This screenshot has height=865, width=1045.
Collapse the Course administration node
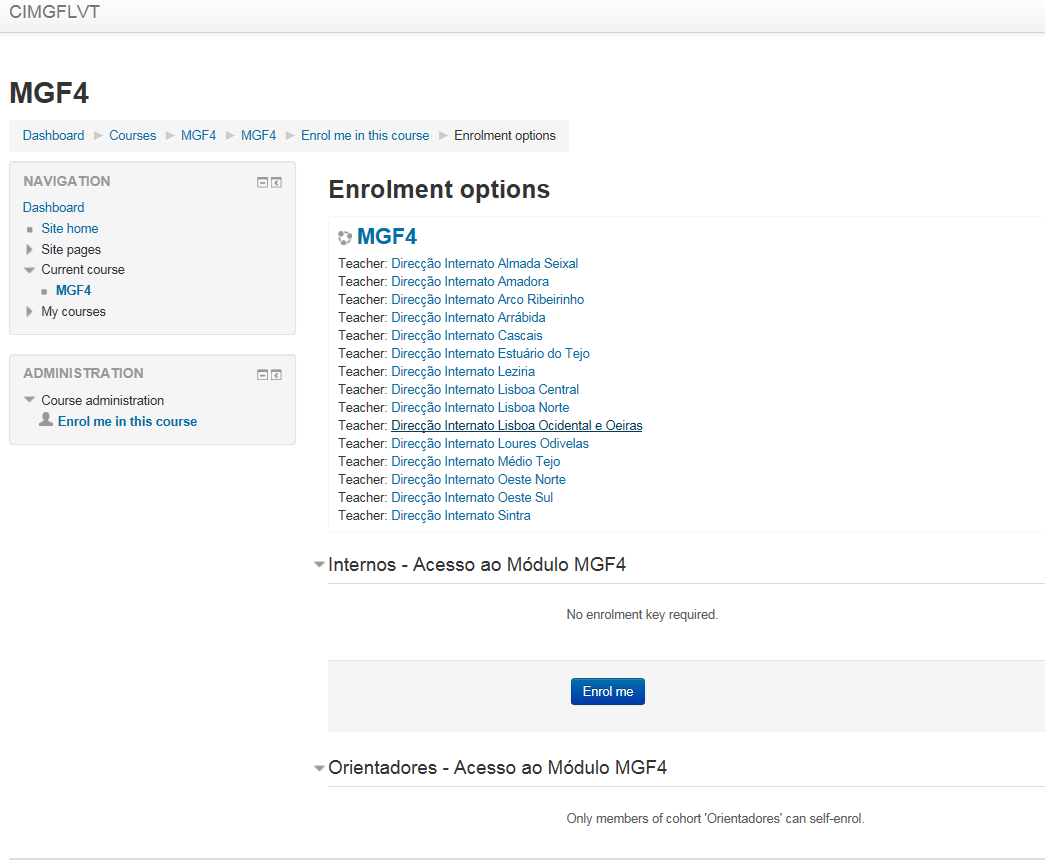click(30, 400)
